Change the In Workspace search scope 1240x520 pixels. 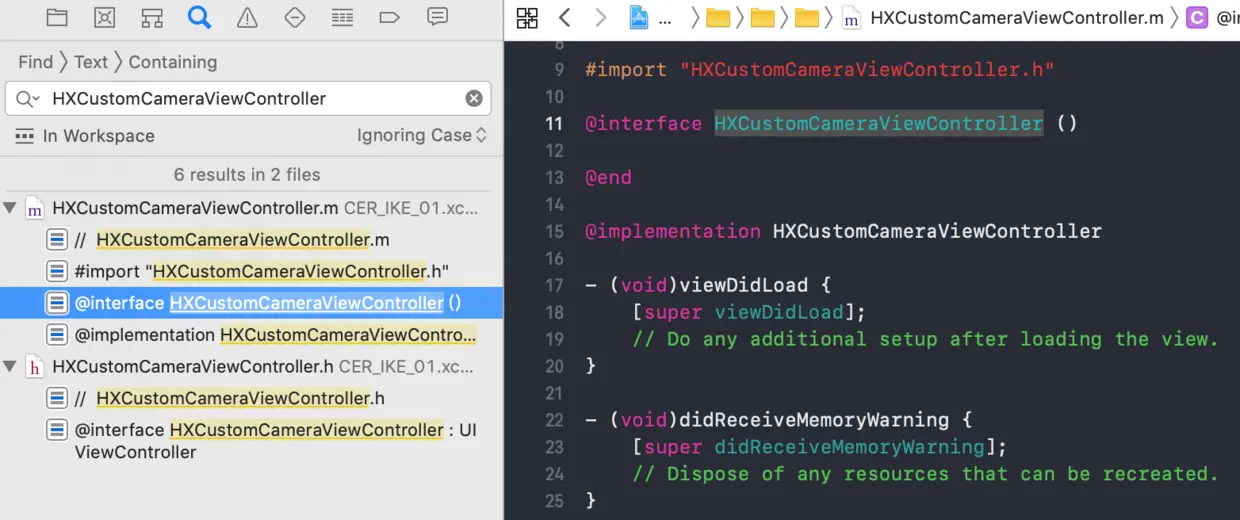(x=85, y=135)
